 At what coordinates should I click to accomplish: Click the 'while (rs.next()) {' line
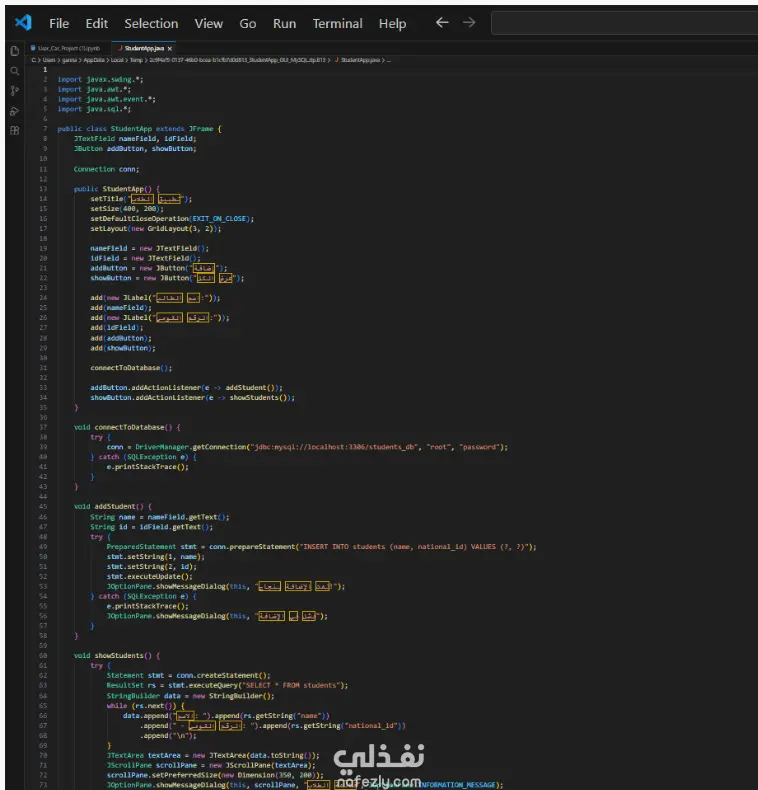coord(146,706)
